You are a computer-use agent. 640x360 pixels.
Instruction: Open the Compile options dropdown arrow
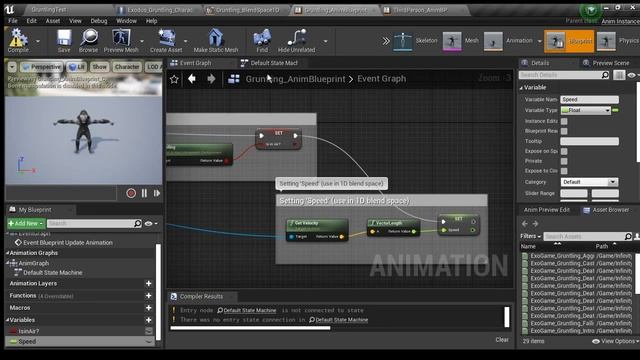(x=38, y=41)
